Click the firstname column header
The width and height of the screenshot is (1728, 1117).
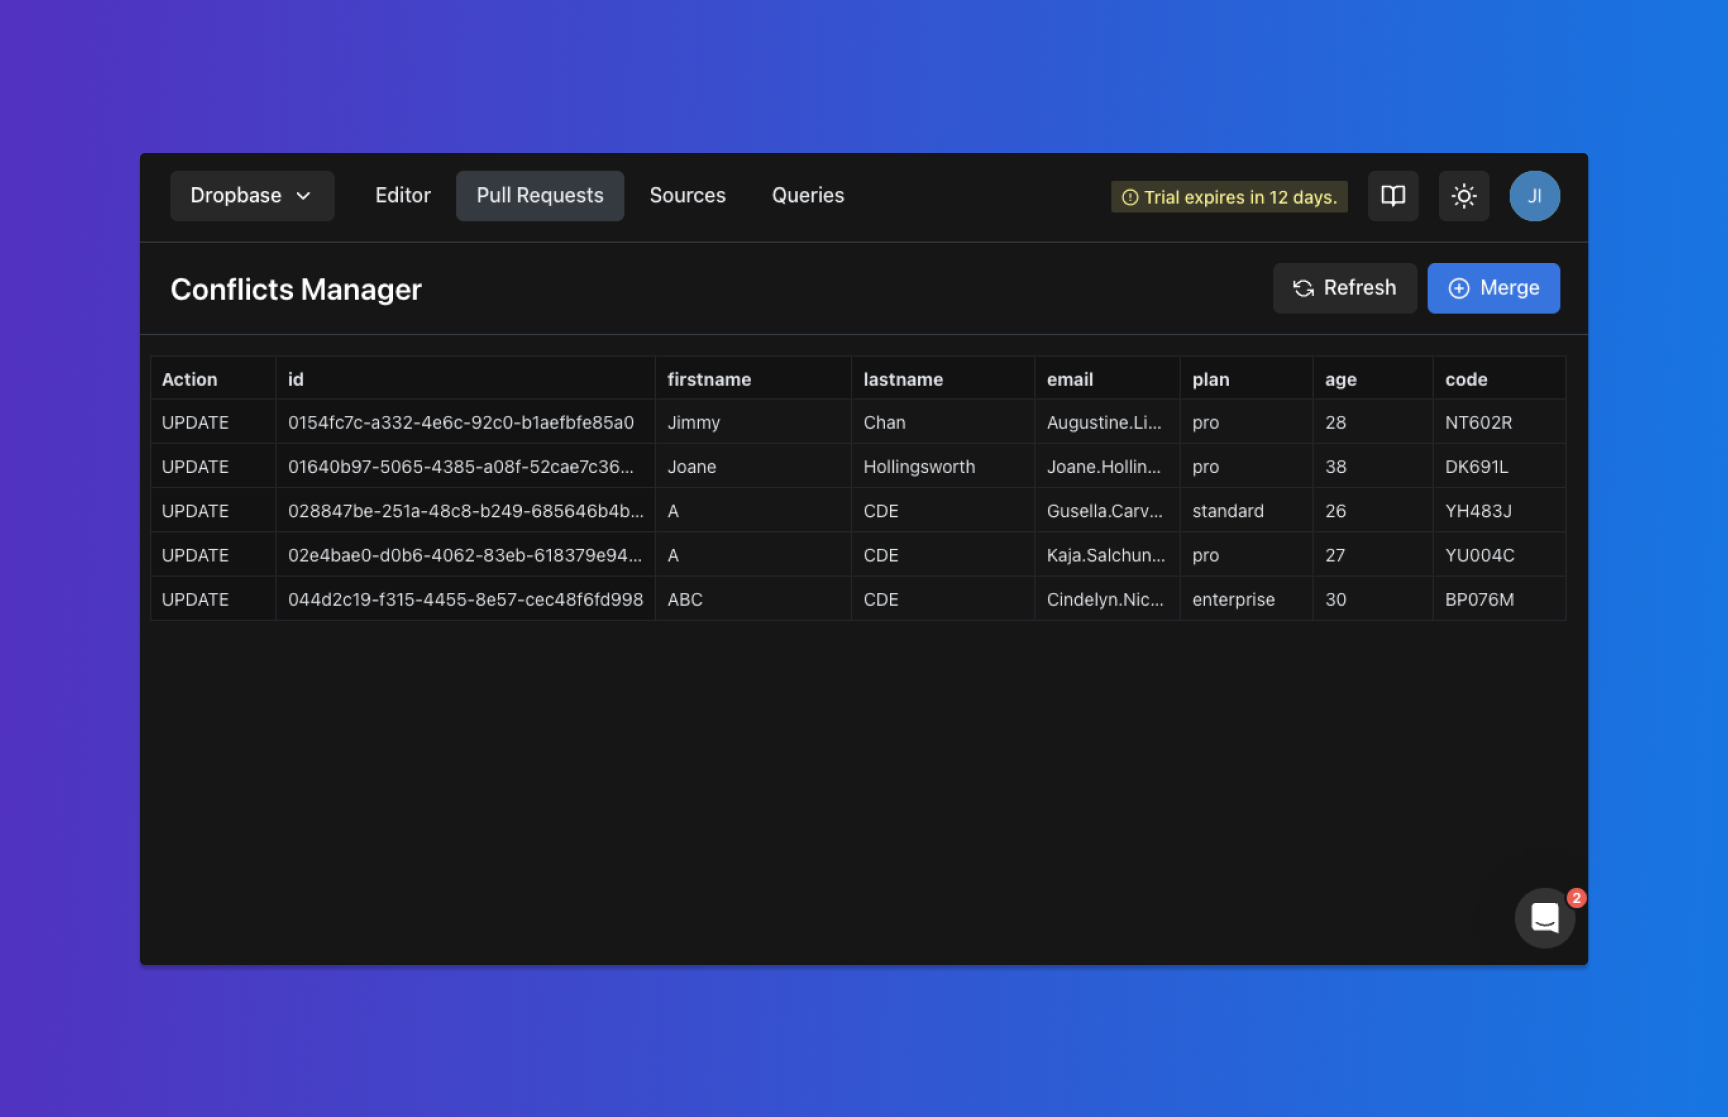(708, 380)
